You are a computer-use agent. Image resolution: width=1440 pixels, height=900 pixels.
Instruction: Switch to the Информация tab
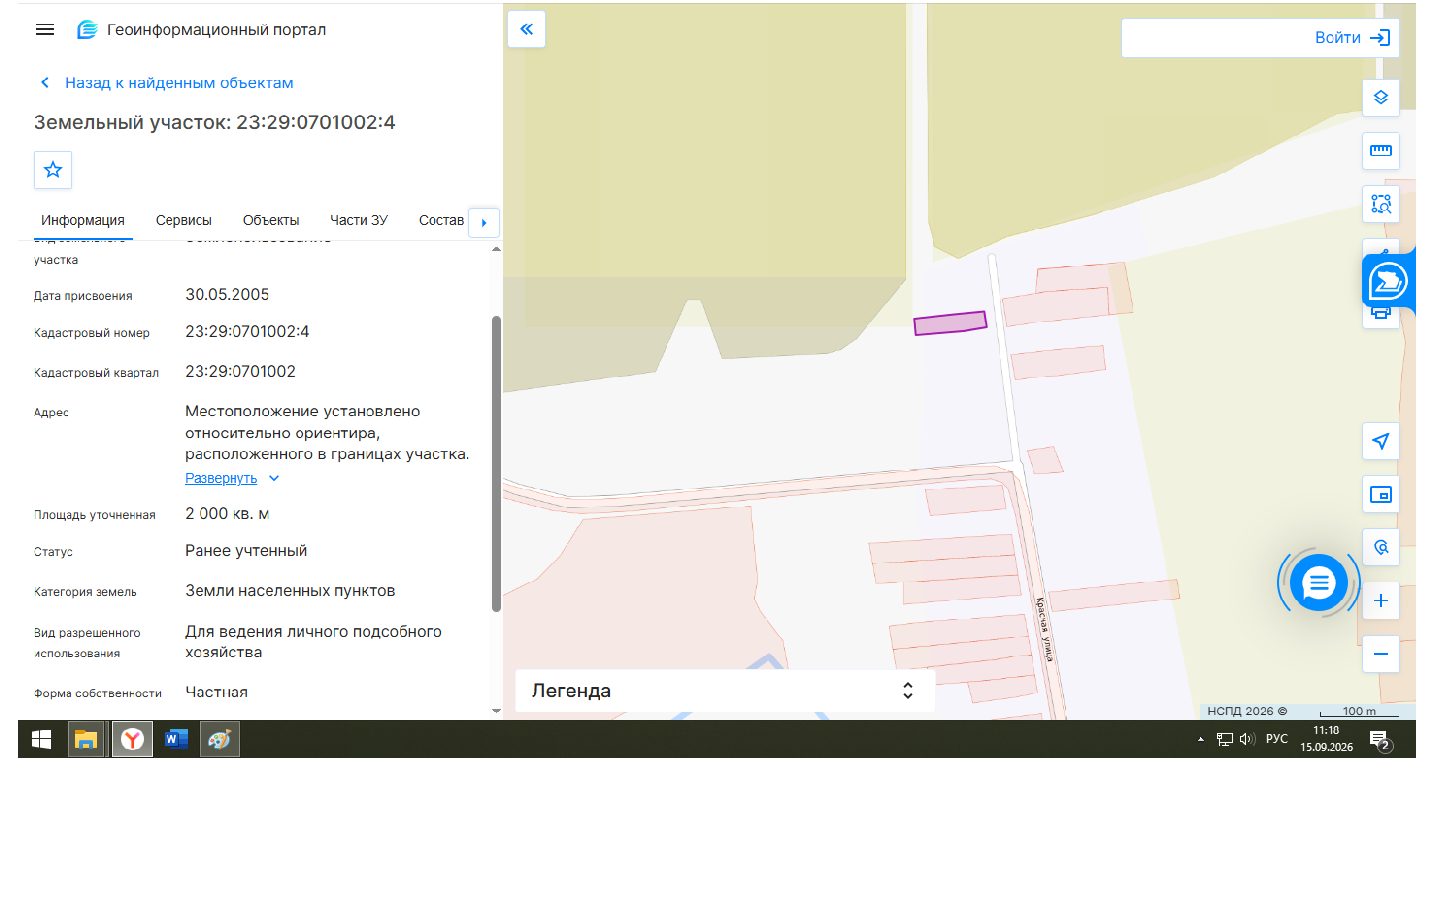click(83, 220)
